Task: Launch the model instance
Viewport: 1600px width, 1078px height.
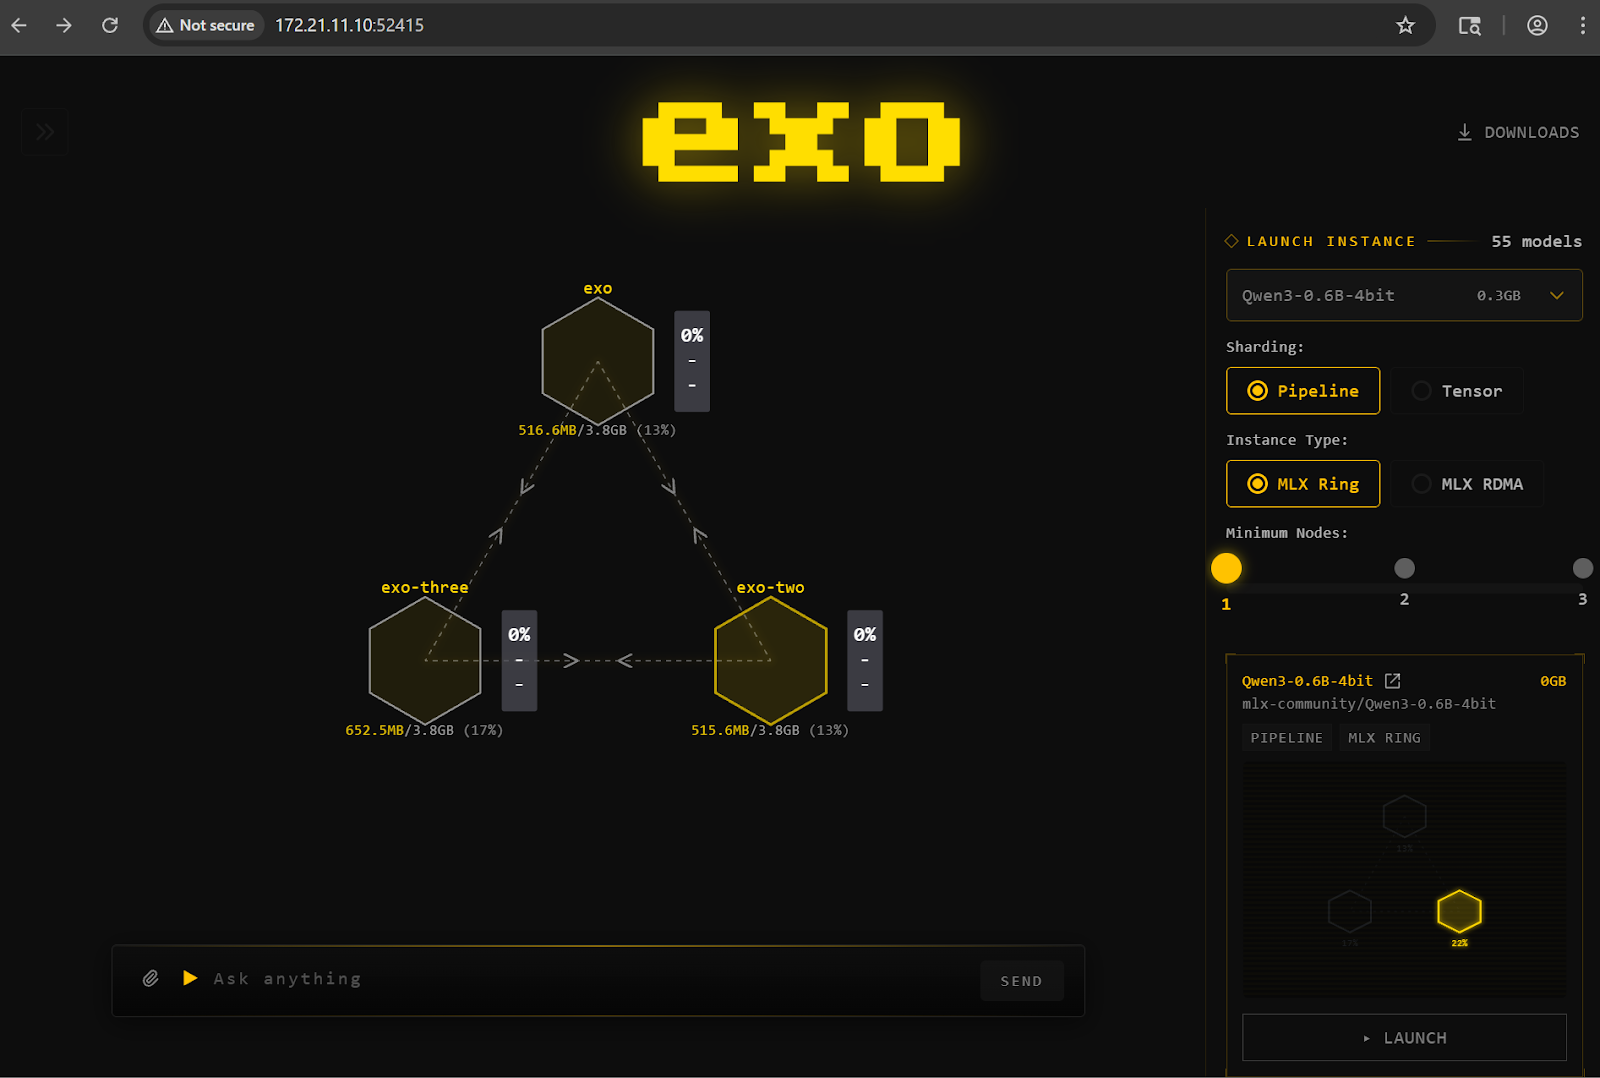Action: click(x=1404, y=1038)
